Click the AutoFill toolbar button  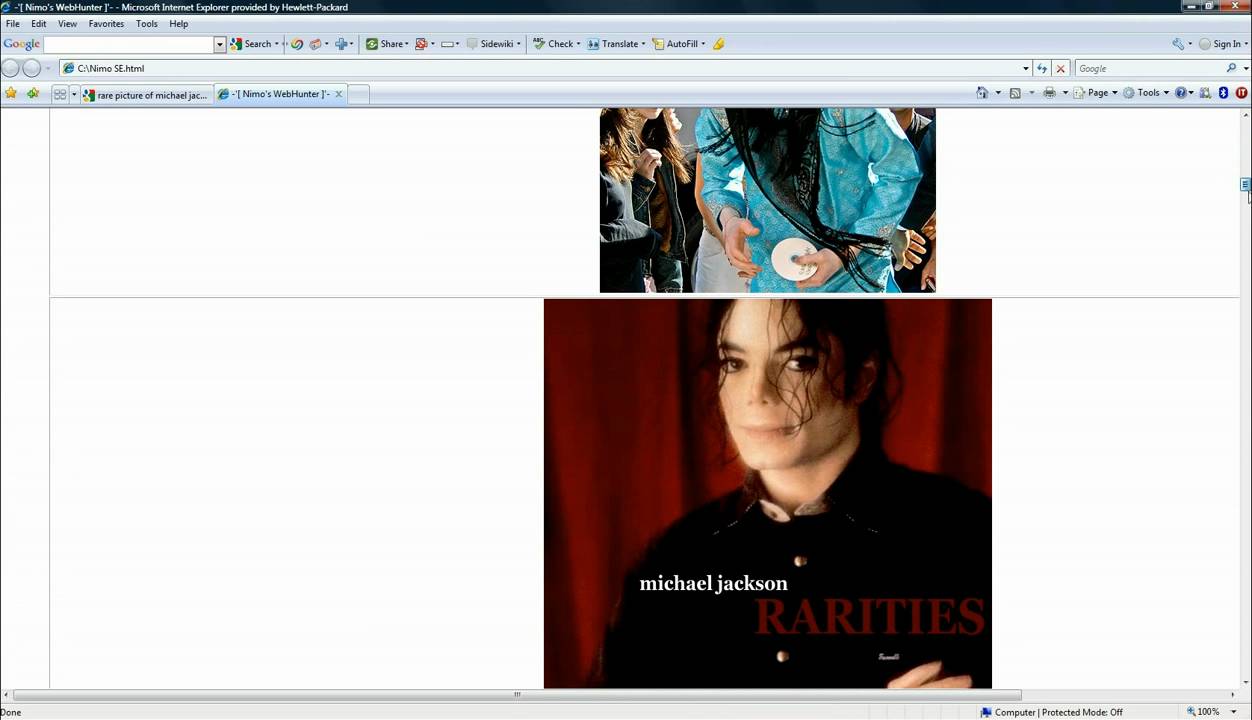(678, 44)
